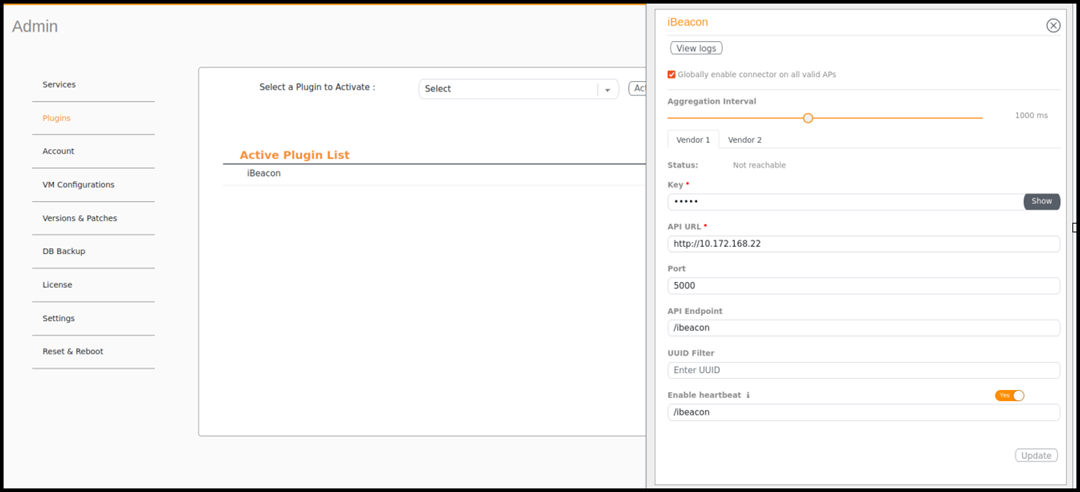The height and width of the screenshot is (492, 1080).
Task: Click the View logs button
Action: (696, 48)
